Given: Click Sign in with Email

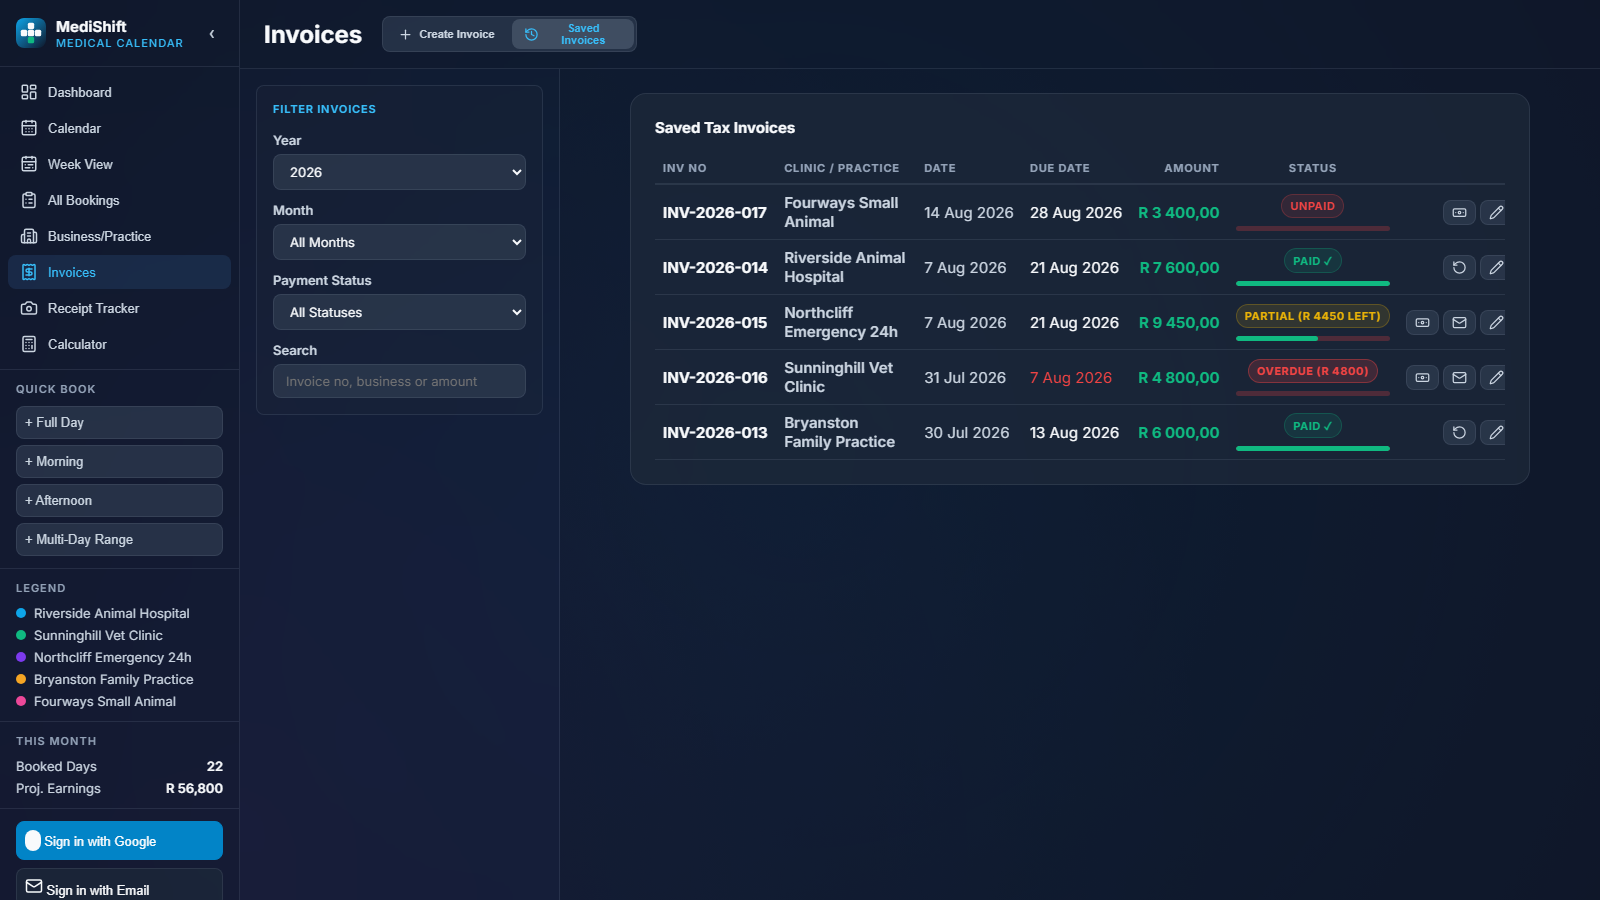Looking at the screenshot, I should click(119, 886).
